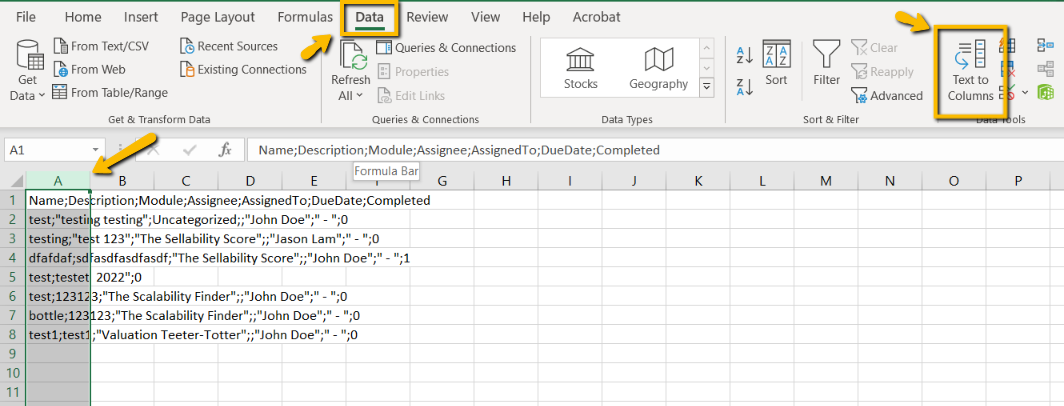Click row starting with 'bottle;123123'
The height and width of the screenshot is (406, 1064).
pos(193,316)
